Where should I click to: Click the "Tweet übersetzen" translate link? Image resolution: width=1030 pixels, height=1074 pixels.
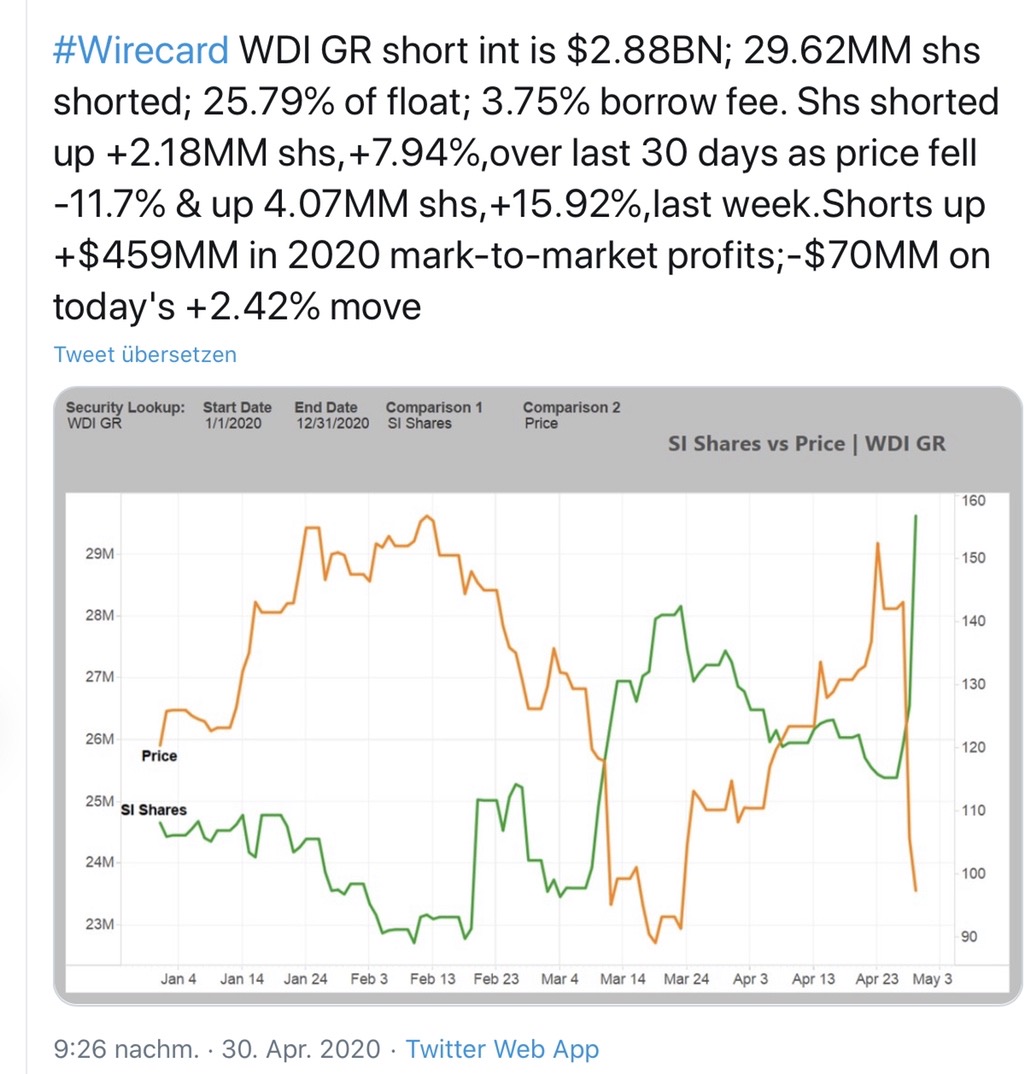tap(145, 354)
